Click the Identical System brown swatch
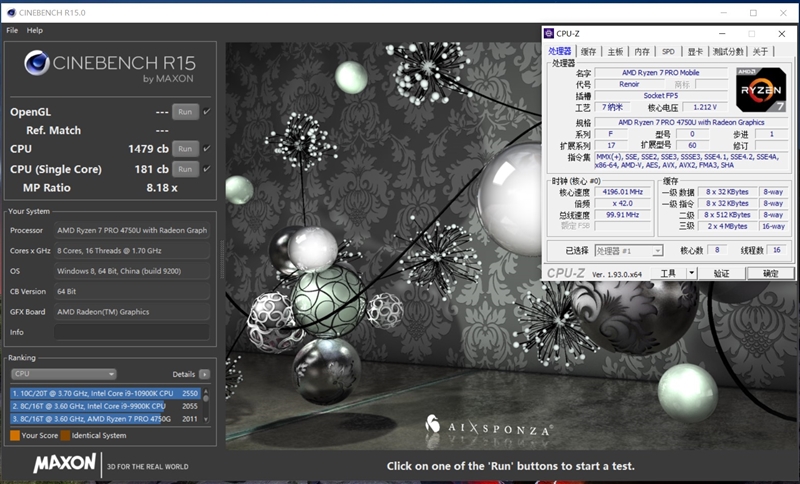The width and height of the screenshot is (800, 484). click(65, 436)
